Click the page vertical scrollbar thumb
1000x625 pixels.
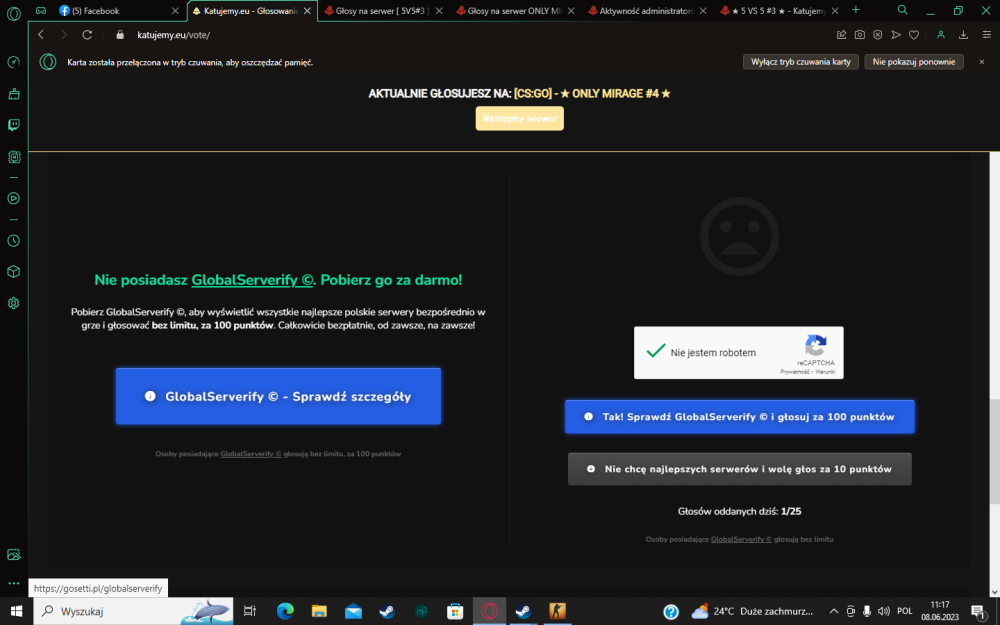pyautogui.click(x=994, y=450)
